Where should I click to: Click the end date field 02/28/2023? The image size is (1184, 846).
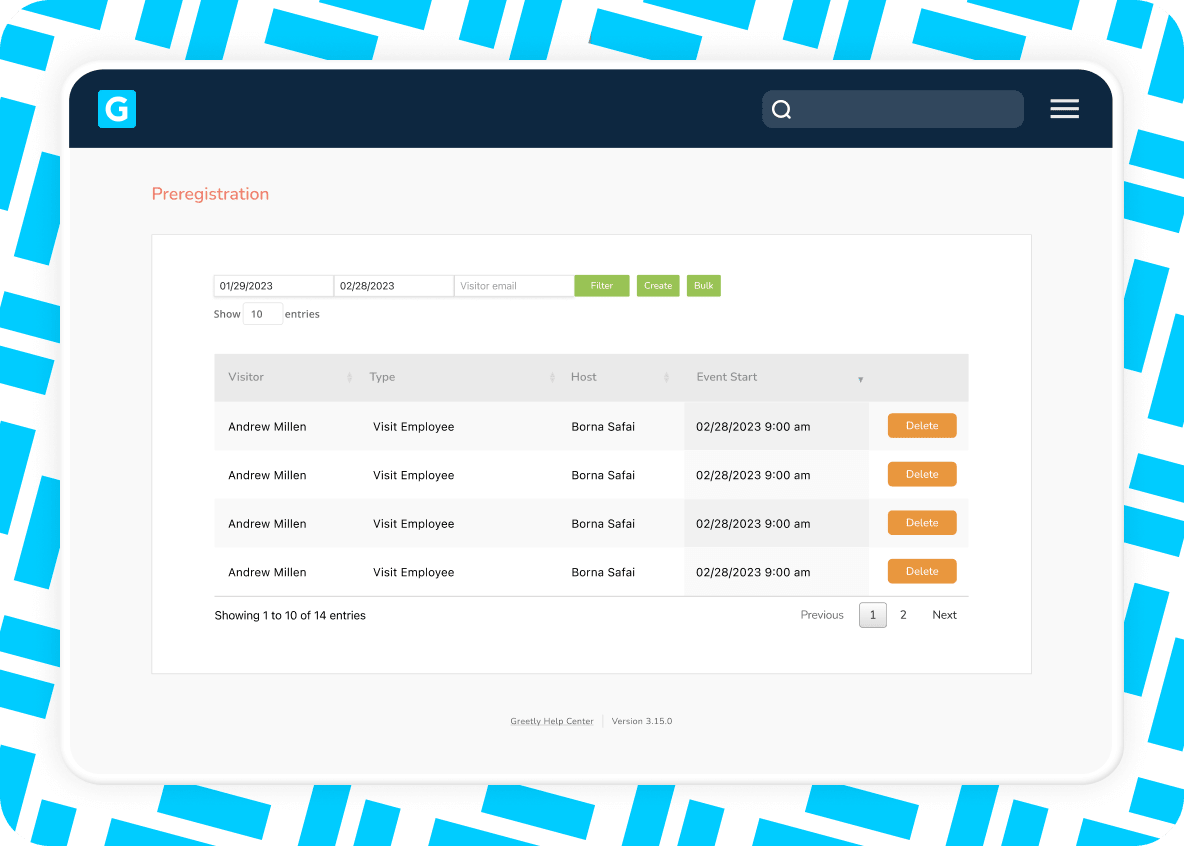pyautogui.click(x=393, y=286)
